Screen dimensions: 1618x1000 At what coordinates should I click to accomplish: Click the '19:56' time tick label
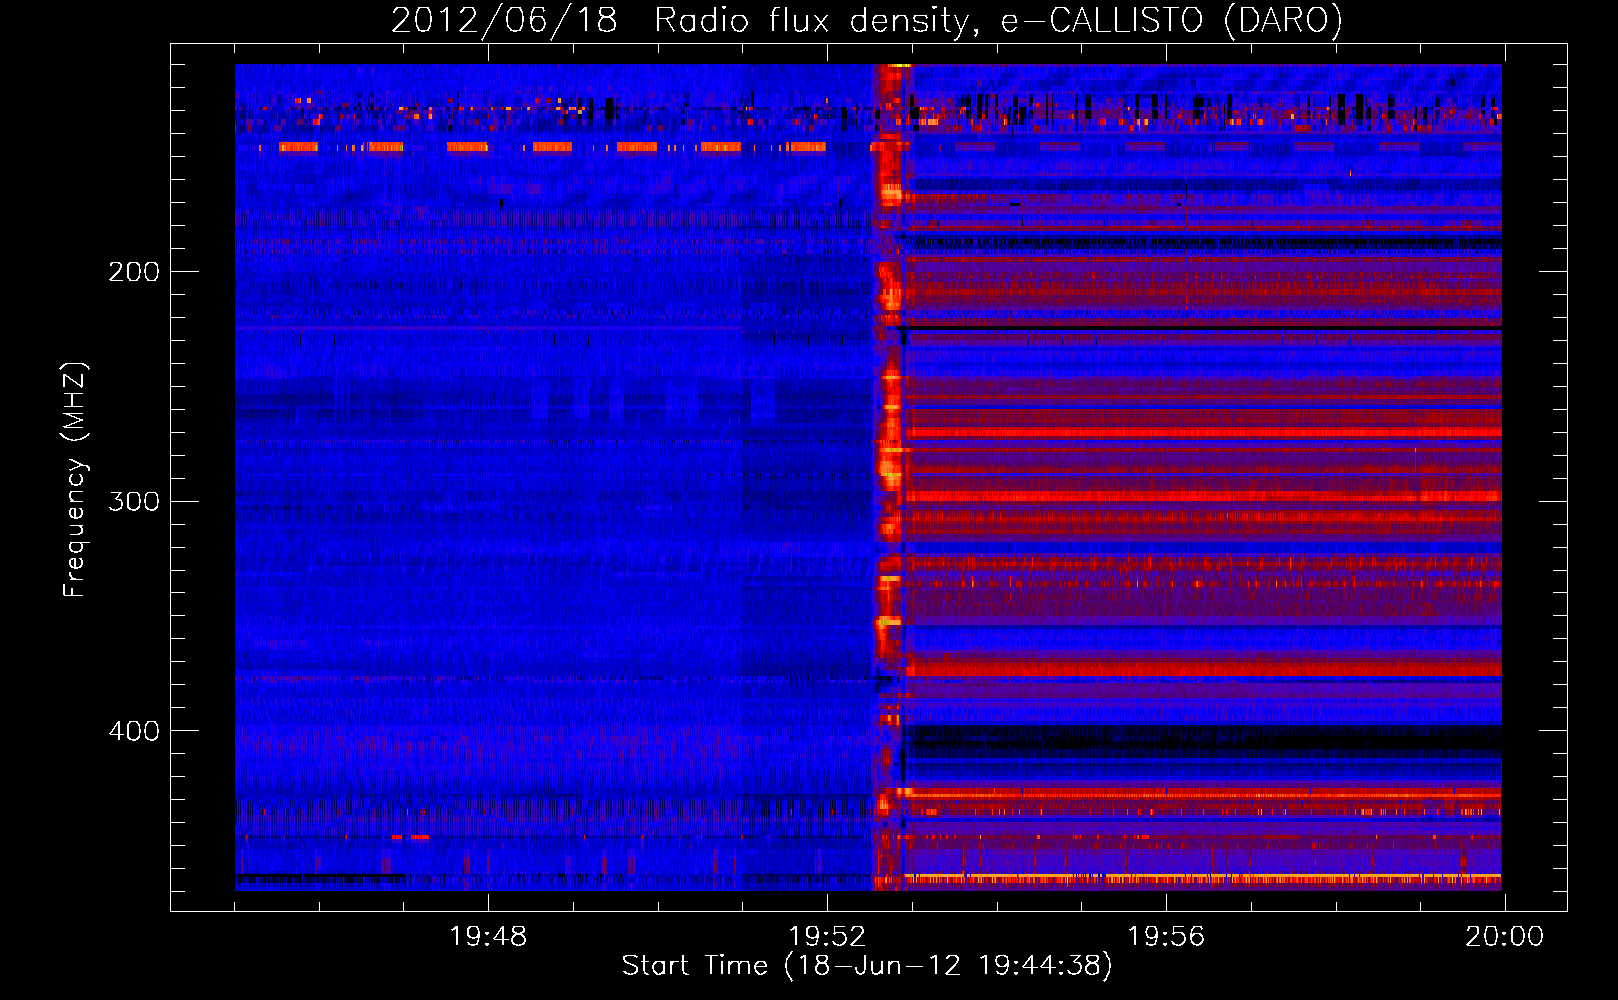click(x=1166, y=936)
